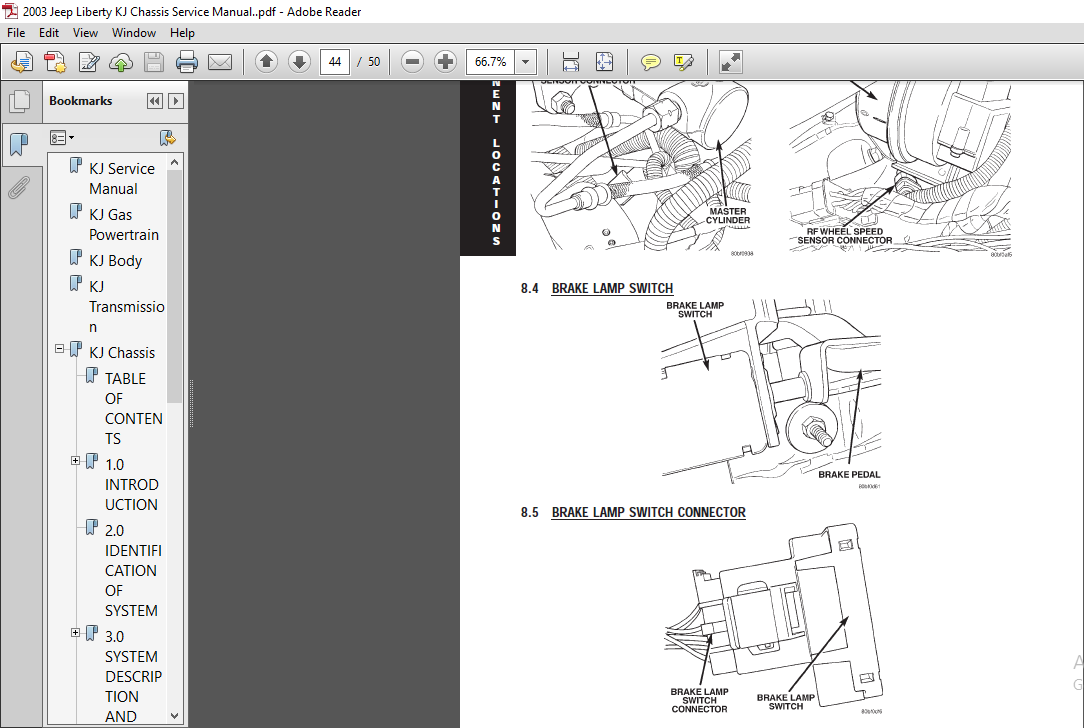
Task: Open the KJ Body bookmark
Action: click(x=115, y=261)
